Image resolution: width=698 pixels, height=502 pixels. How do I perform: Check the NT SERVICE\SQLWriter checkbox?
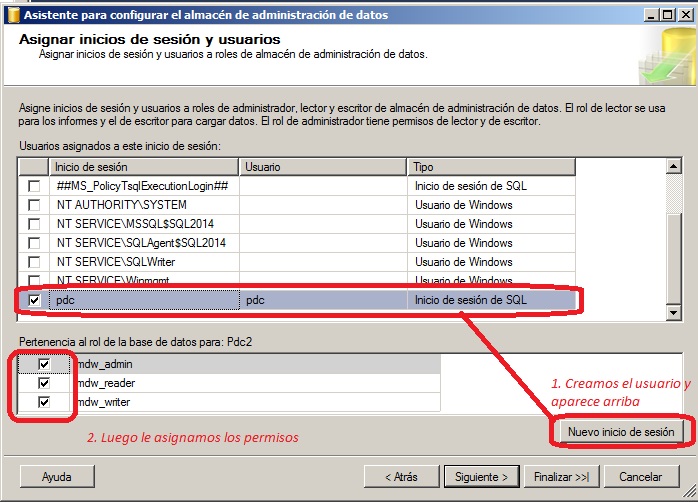(x=34, y=262)
